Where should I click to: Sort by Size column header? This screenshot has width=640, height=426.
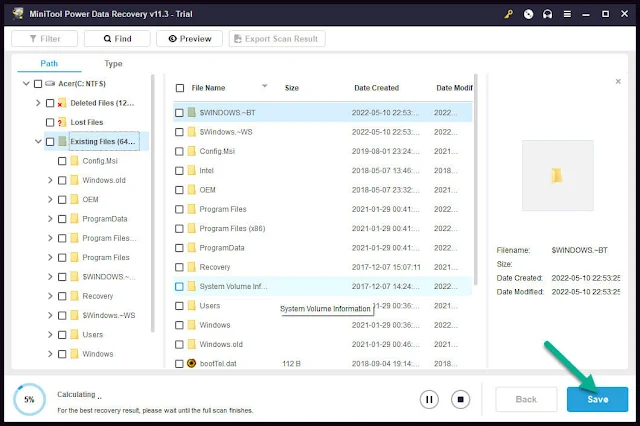click(x=291, y=88)
